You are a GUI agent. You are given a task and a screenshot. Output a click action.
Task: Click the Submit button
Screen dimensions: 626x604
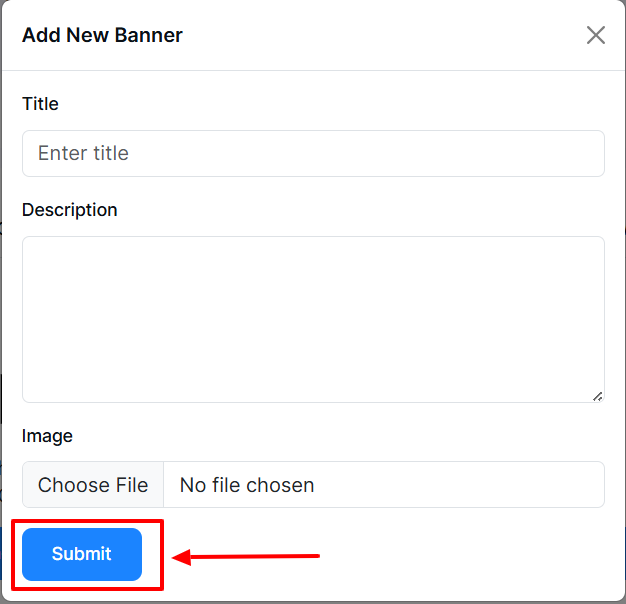tap(82, 554)
